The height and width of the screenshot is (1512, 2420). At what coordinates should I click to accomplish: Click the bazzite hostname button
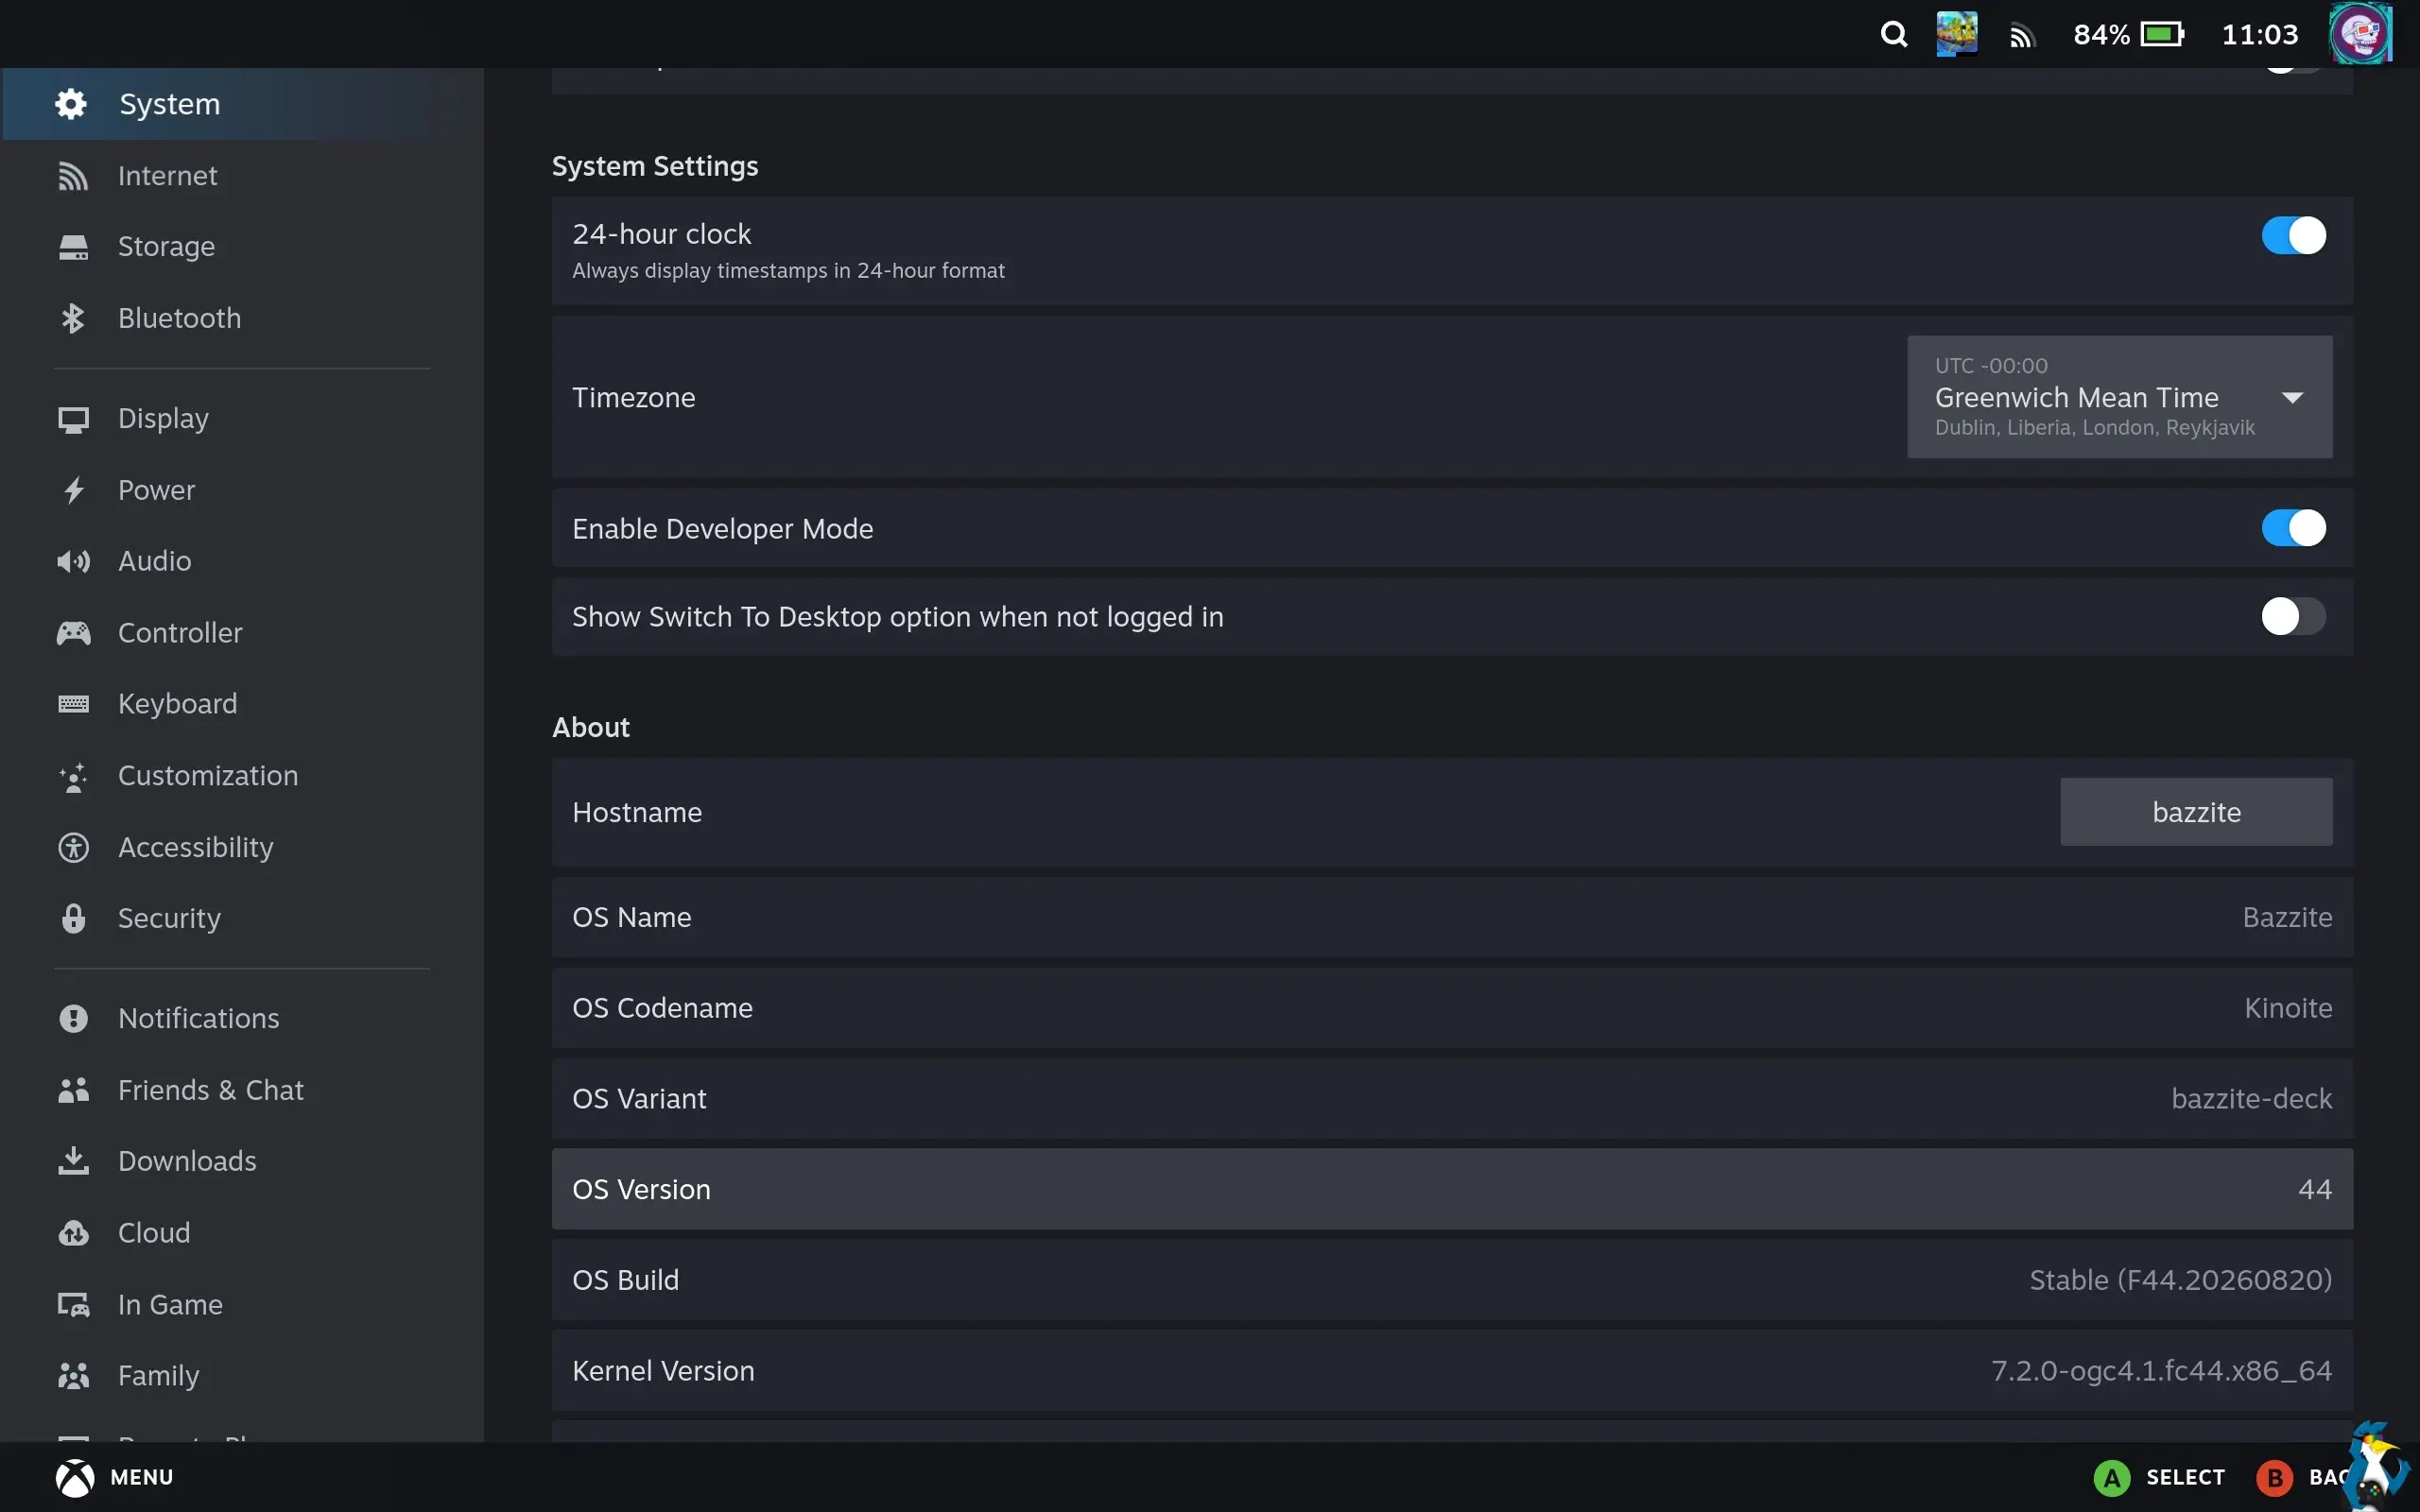tap(2196, 812)
